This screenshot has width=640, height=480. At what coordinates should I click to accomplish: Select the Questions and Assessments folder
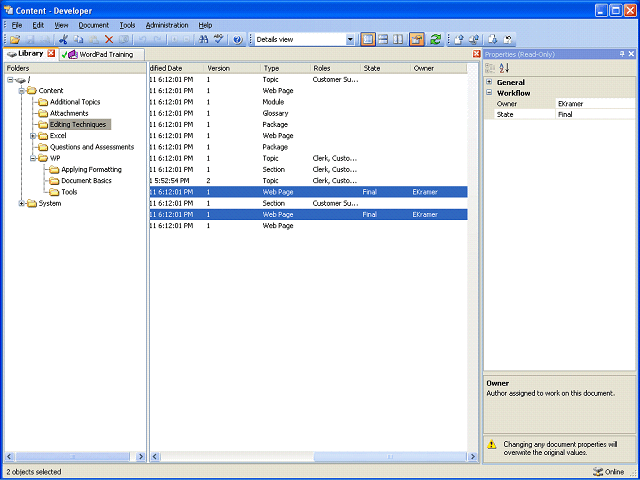click(x=92, y=147)
